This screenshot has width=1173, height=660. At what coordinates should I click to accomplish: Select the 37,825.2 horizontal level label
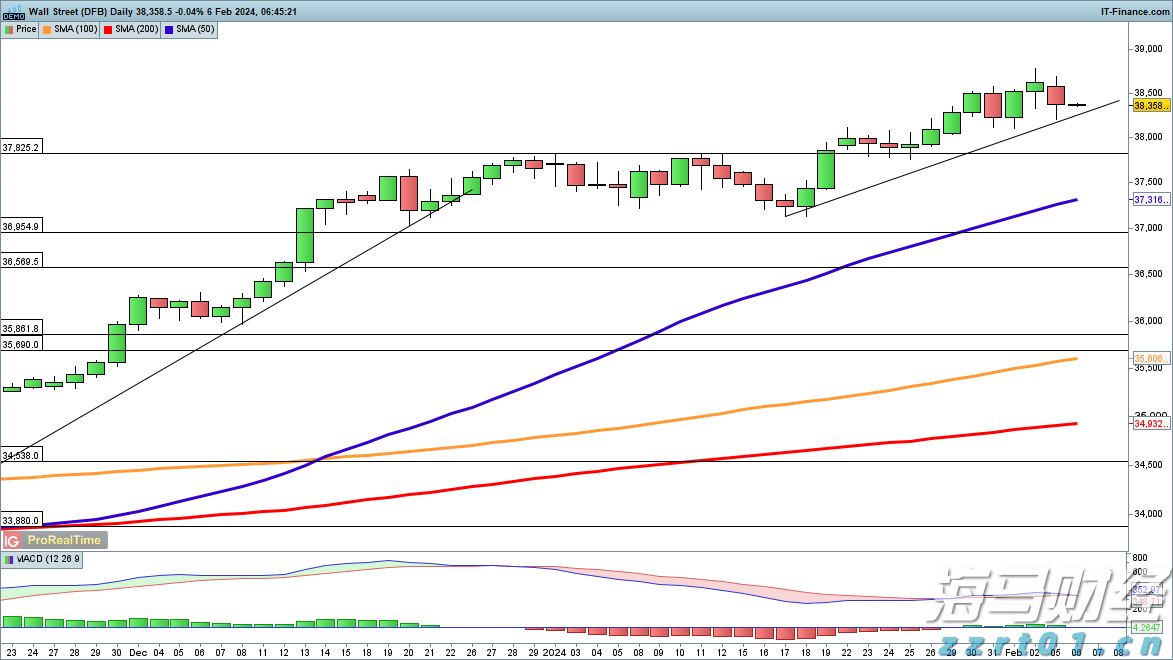[21, 147]
